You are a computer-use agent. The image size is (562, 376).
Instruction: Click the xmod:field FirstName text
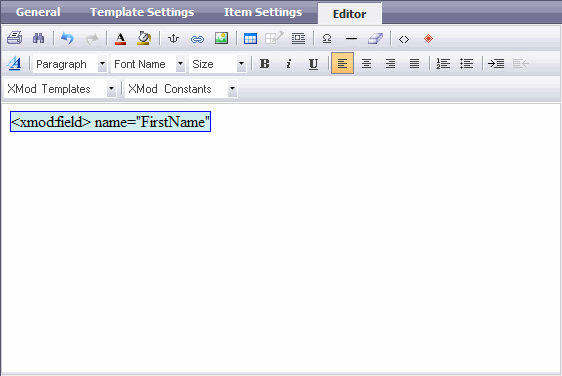pos(110,122)
